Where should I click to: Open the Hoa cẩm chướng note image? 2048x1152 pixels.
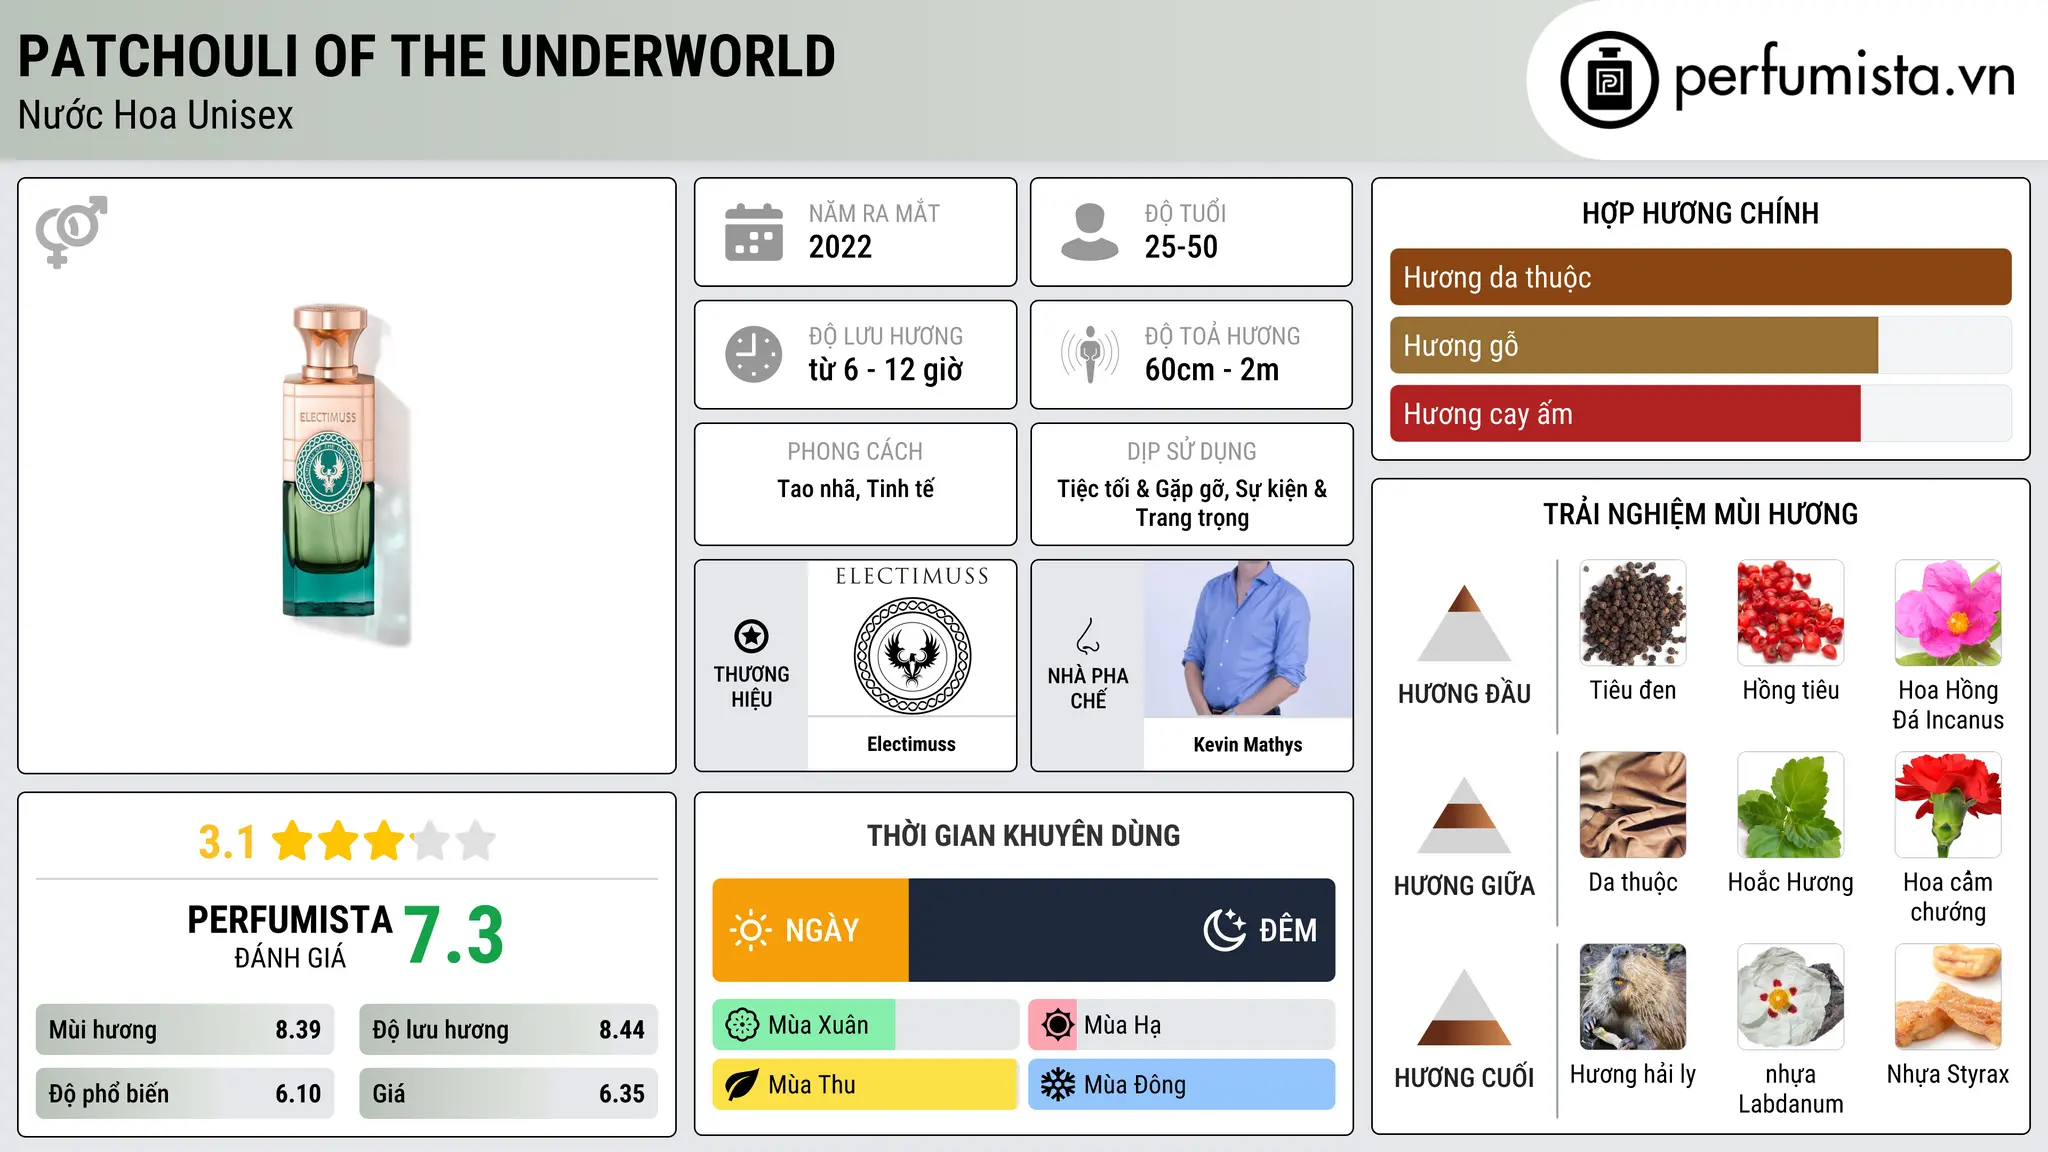coord(1948,805)
